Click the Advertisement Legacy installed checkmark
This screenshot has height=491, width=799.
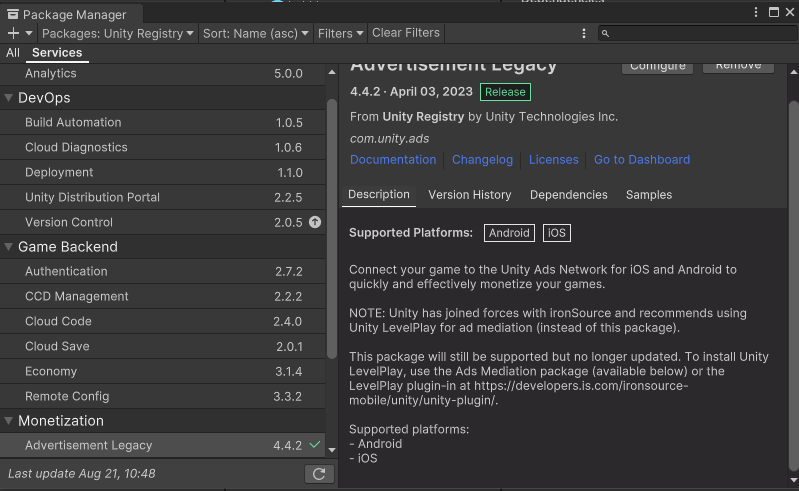tap(315, 445)
